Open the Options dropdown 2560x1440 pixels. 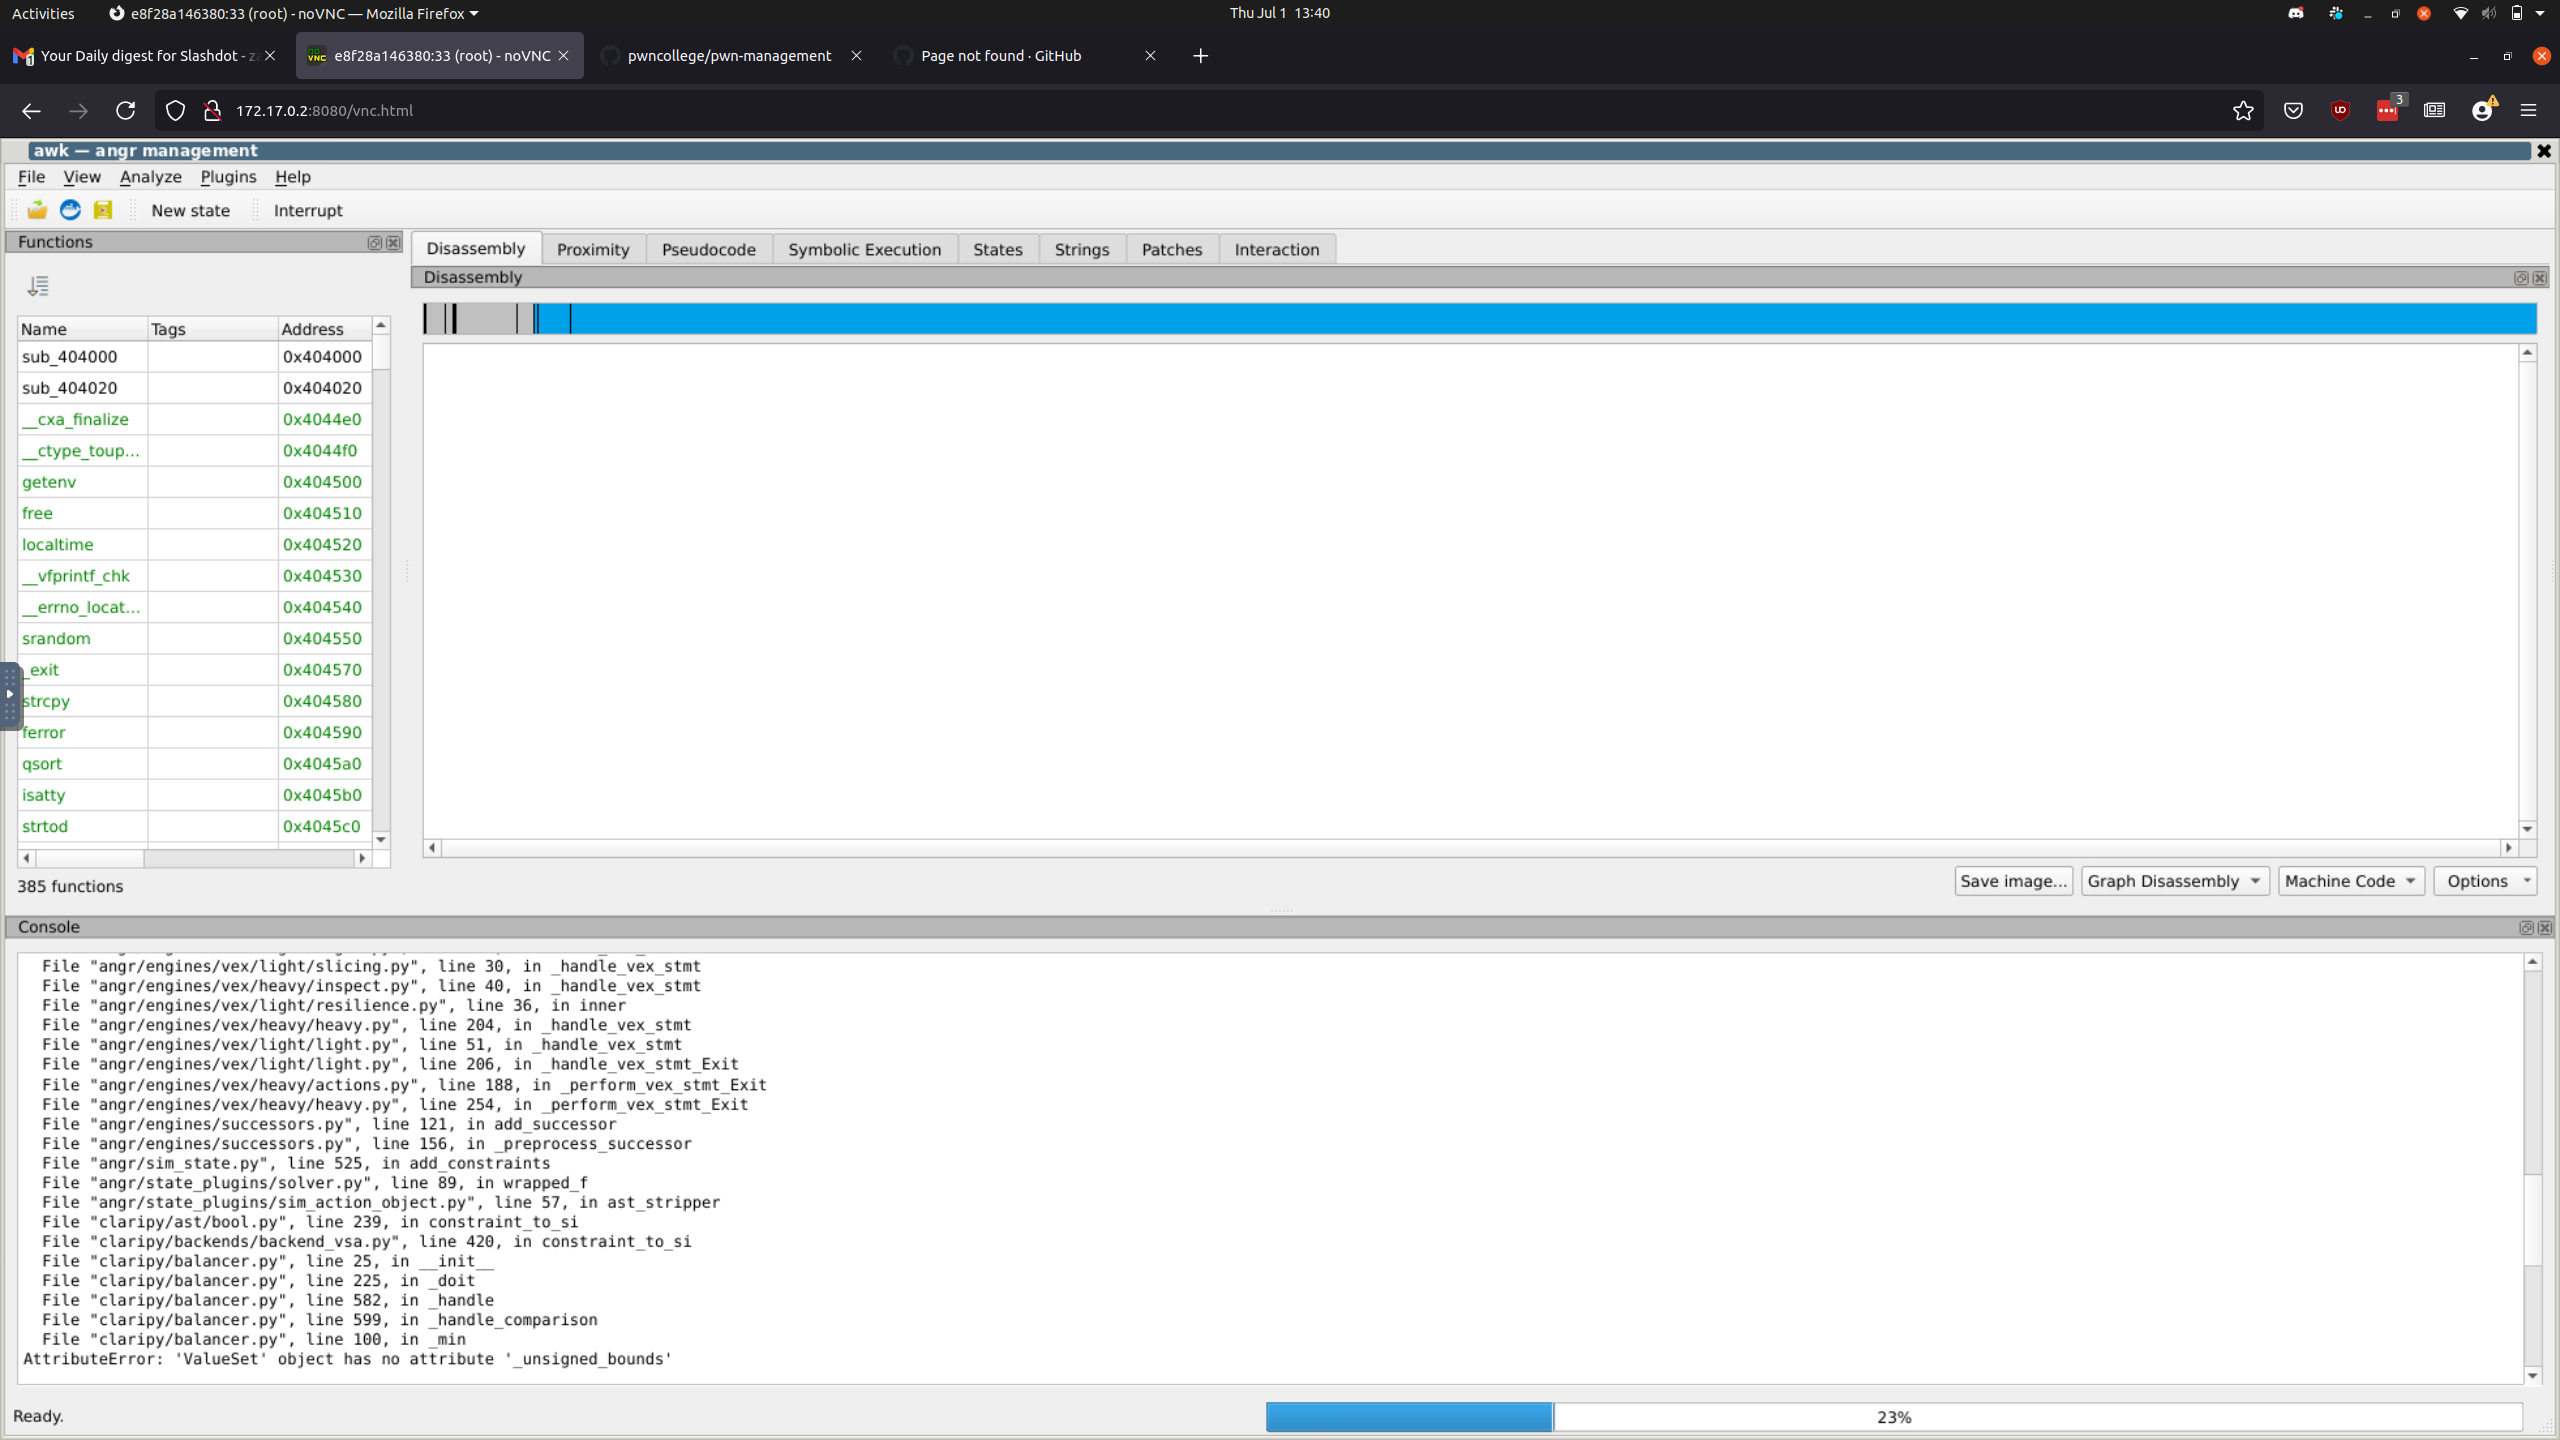(x=2486, y=881)
